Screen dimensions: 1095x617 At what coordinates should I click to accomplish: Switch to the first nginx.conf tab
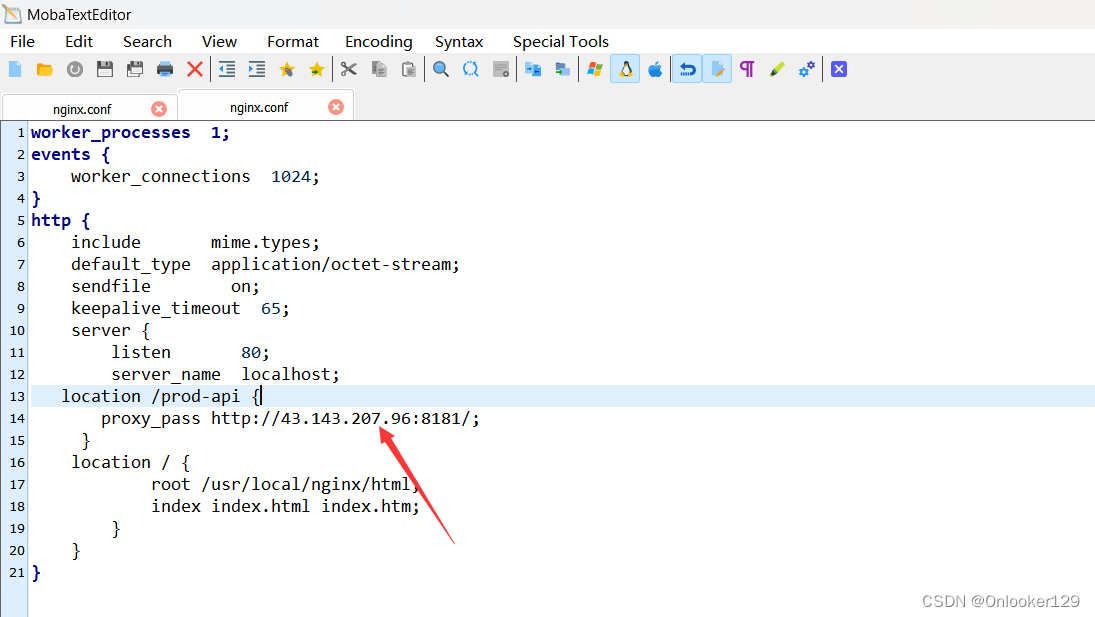pyautogui.click(x=82, y=109)
